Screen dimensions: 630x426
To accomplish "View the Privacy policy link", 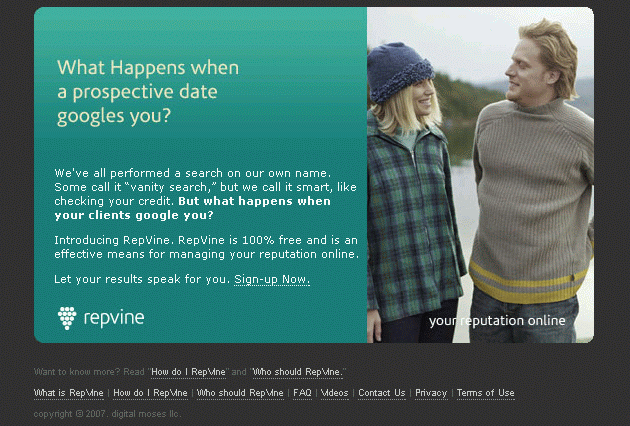I will point(431,393).
